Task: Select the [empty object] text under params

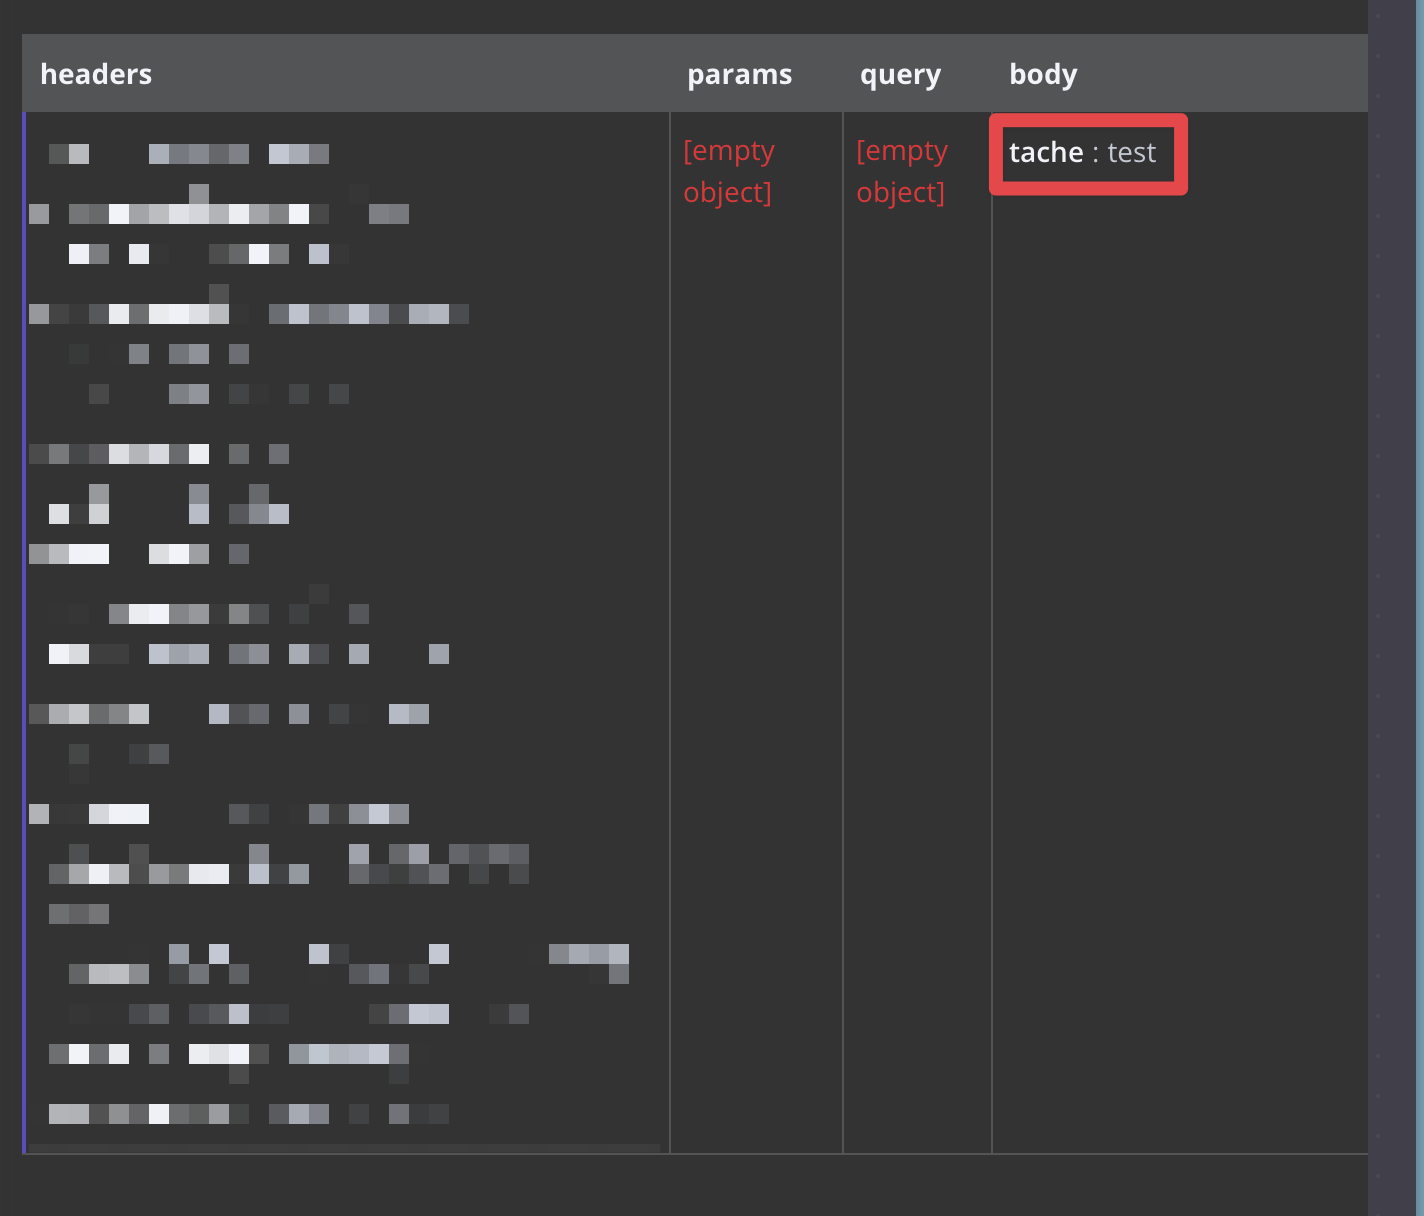Action: [728, 171]
